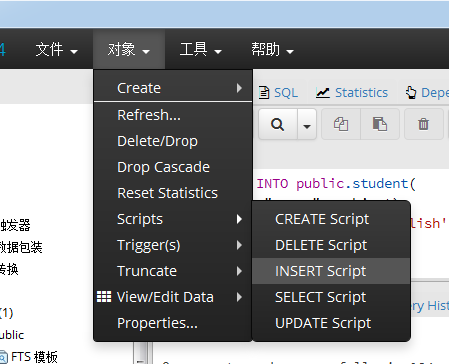This screenshot has width=449, height=364.
Task: Open the Trigger(s) submenu
Action: pos(173,245)
